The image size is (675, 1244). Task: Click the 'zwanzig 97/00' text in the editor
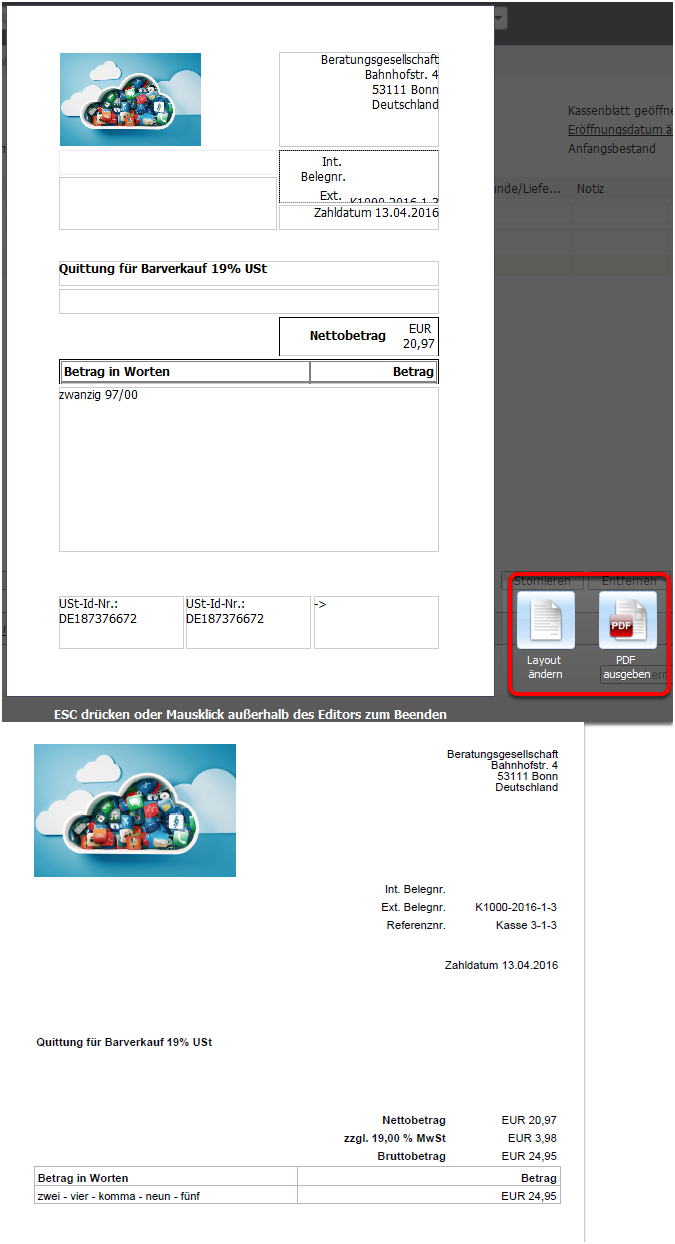click(98, 395)
